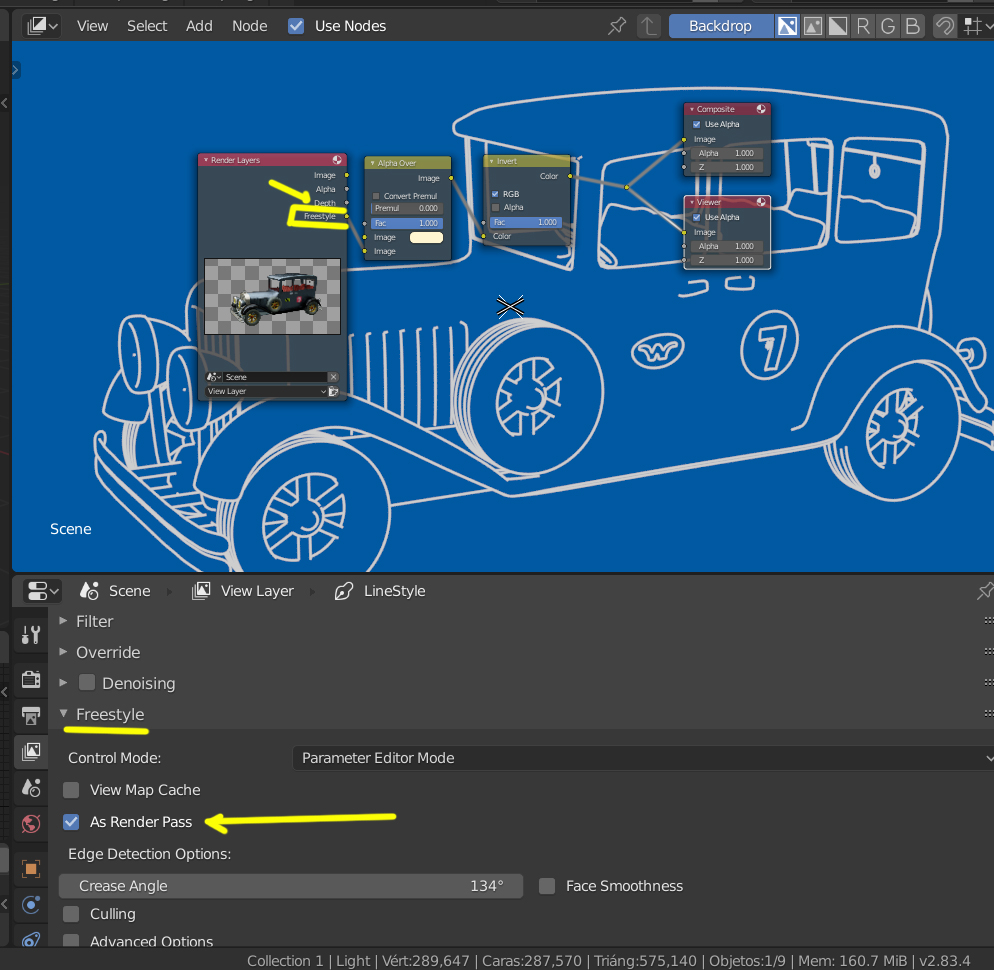Toggle the Backdrop button
This screenshot has height=970, width=994.
[720, 26]
